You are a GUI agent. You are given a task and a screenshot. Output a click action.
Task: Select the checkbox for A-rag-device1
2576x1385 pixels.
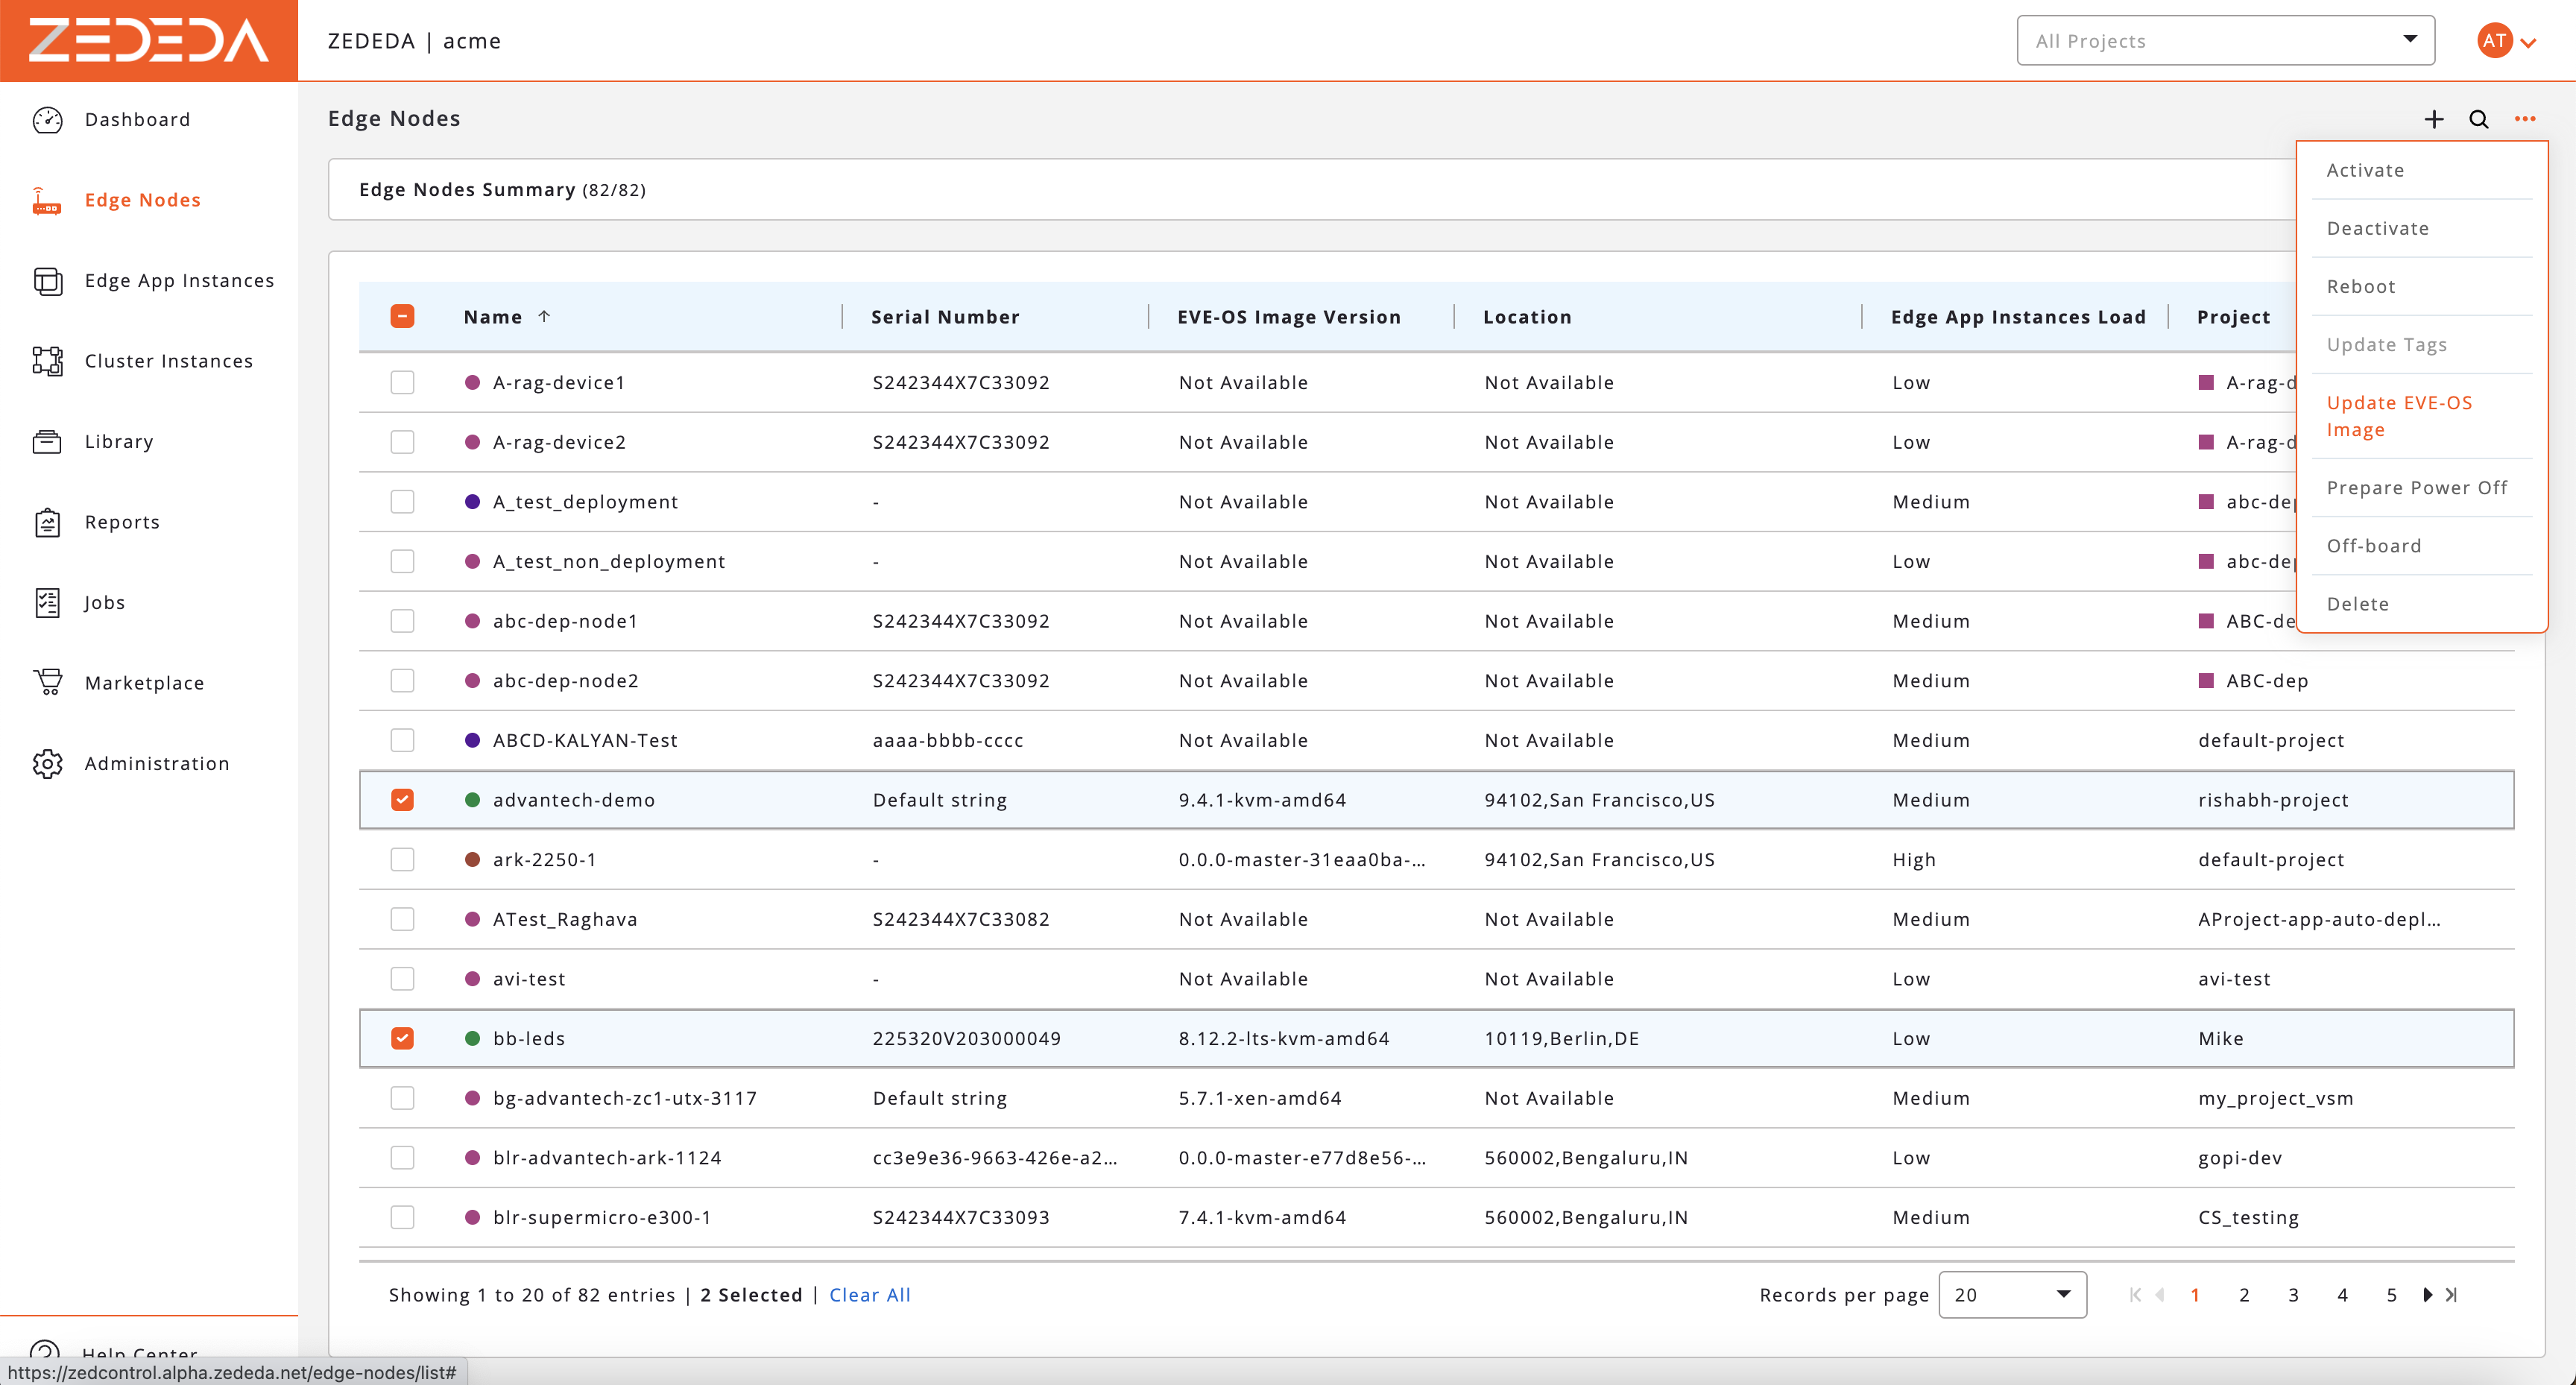[x=402, y=382]
